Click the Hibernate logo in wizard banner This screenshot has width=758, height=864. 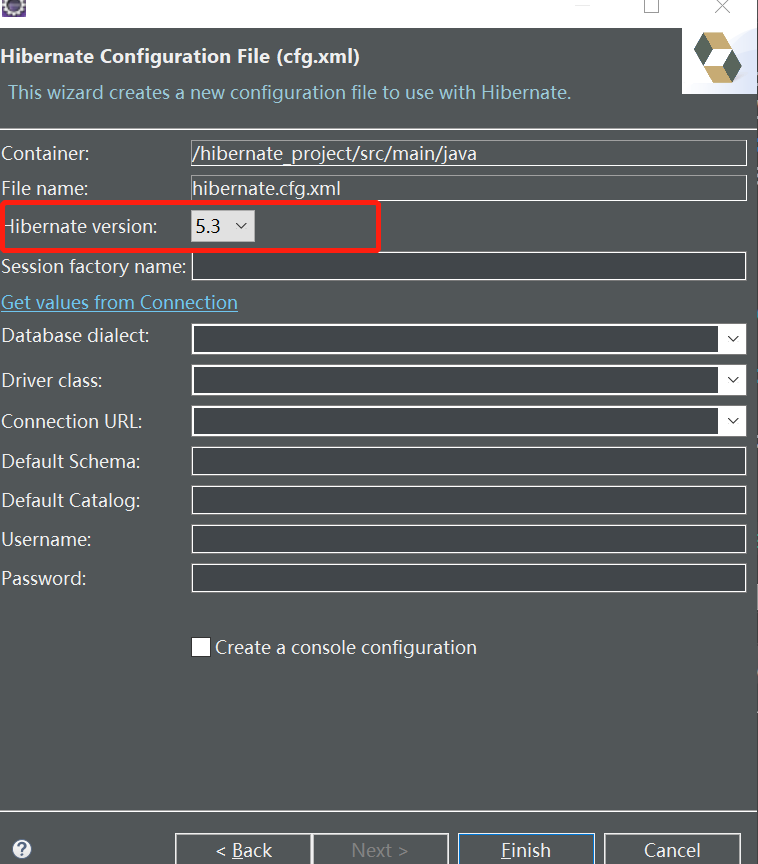coord(718,58)
